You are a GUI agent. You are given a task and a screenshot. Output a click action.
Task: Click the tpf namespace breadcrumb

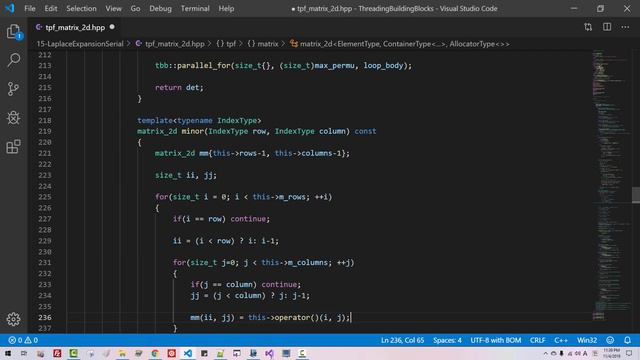(x=226, y=44)
